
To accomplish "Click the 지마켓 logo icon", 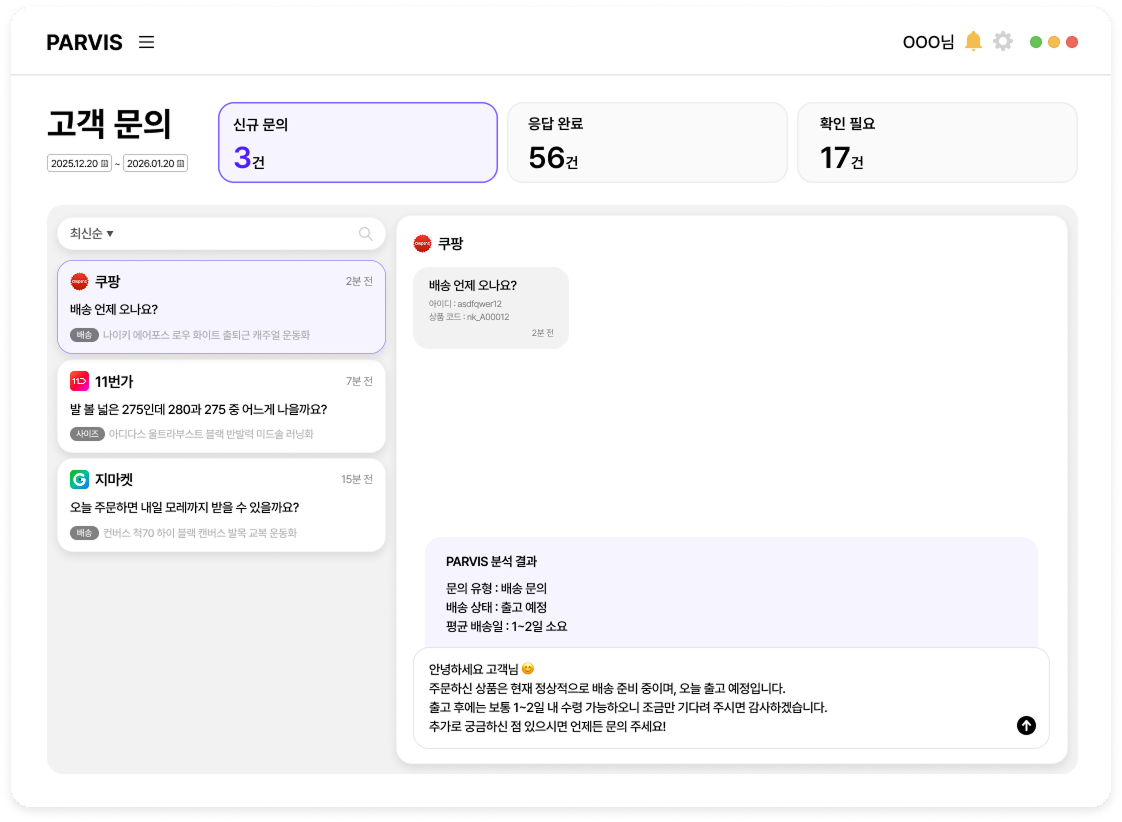I will [x=79, y=479].
